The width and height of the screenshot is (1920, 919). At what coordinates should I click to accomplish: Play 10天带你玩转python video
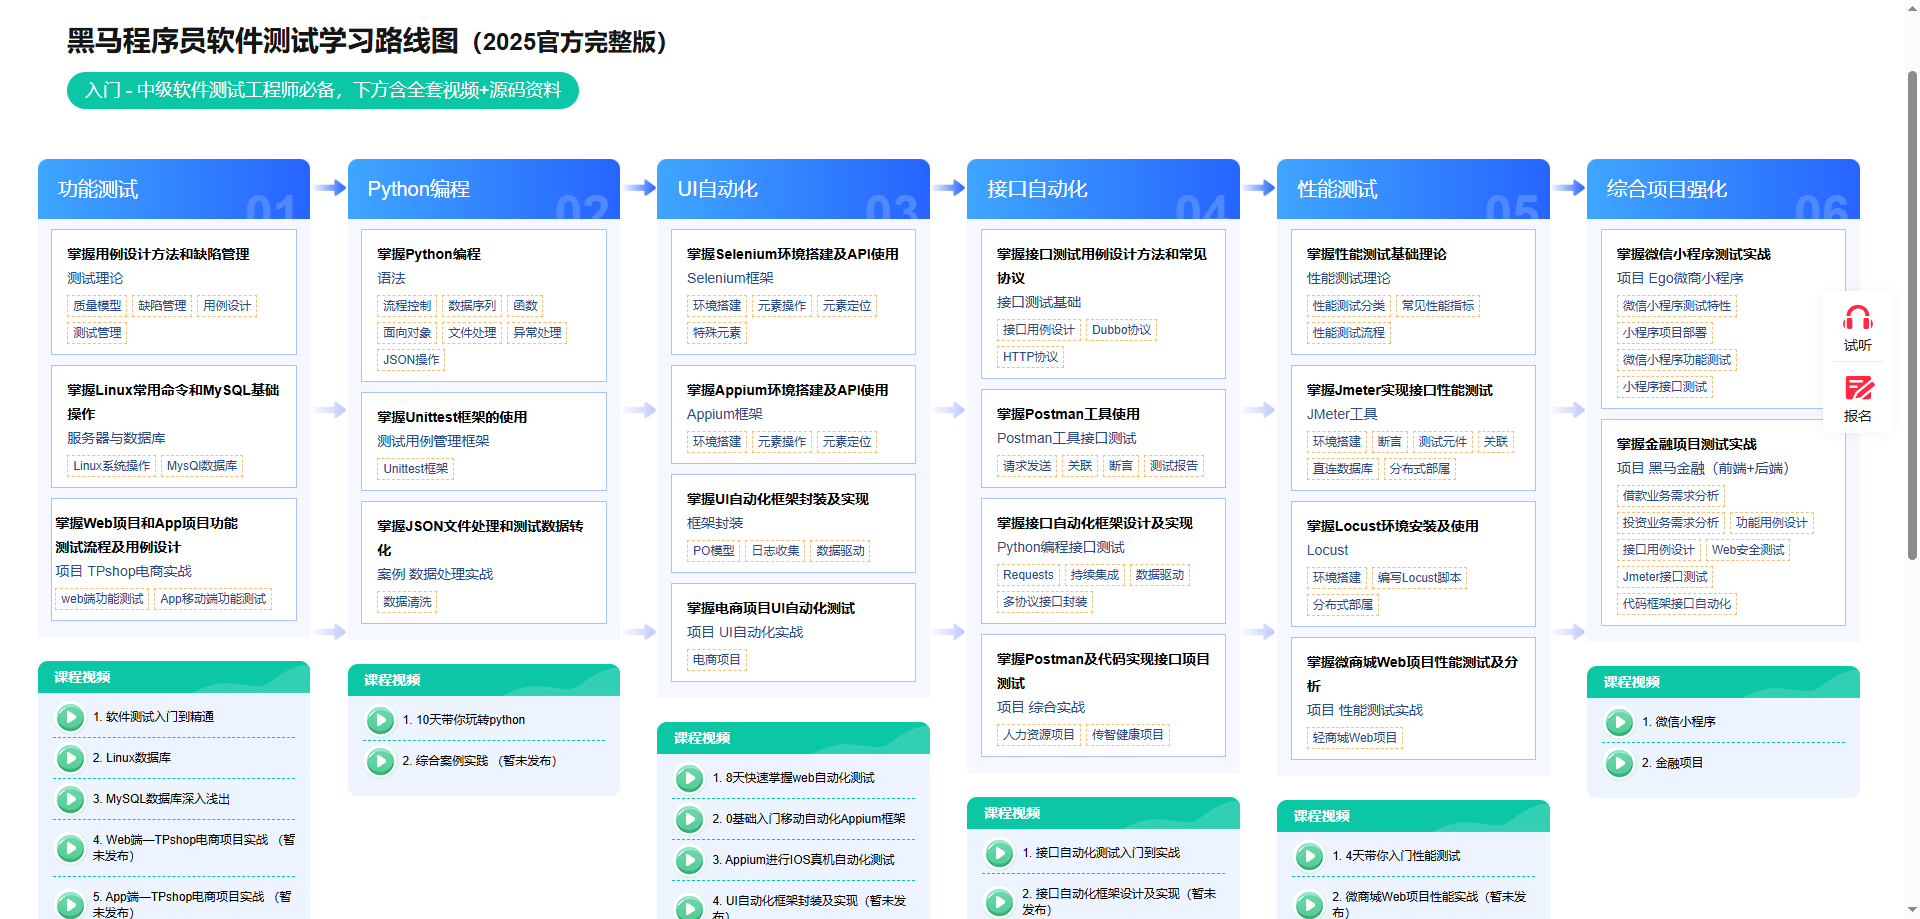[x=380, y=720]
